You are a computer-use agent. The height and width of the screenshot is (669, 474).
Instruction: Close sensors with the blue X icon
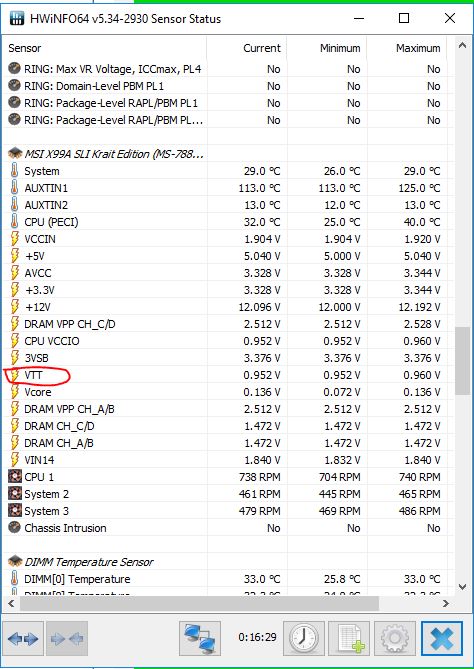pyautogui.click(x=442, y=638)
